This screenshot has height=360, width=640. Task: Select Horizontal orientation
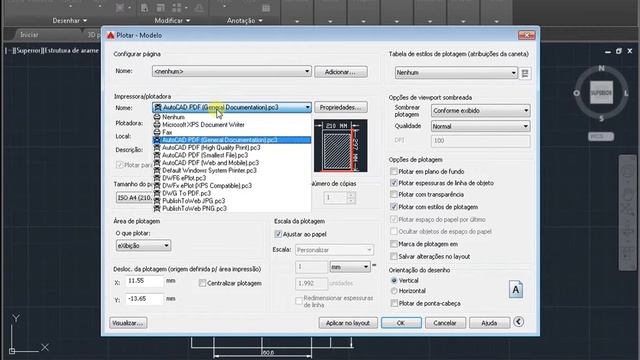pyautogui.click(x=394, y=291)
